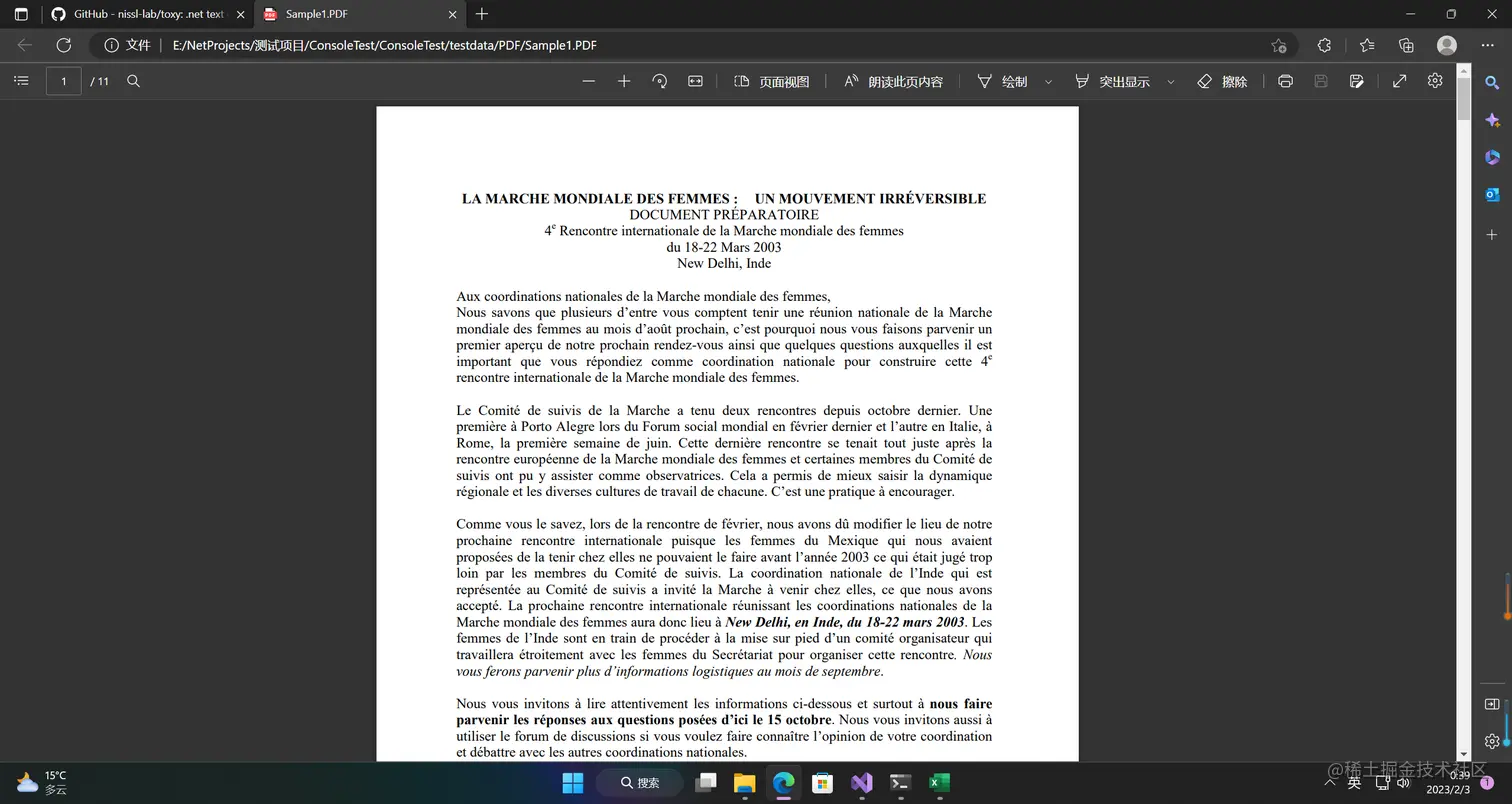Screen dimensions: 1512x804
Task: Click the address bar file path
Action: point(385,45)
